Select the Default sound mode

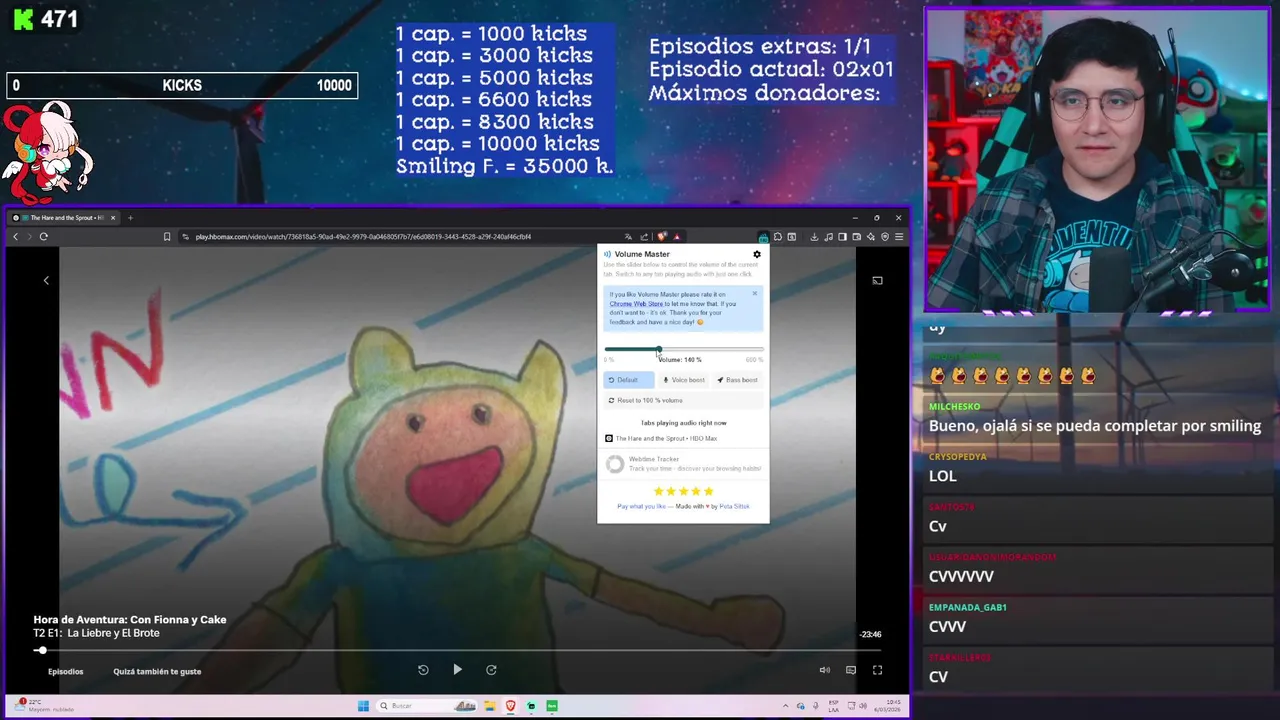(x=628, y=380)
